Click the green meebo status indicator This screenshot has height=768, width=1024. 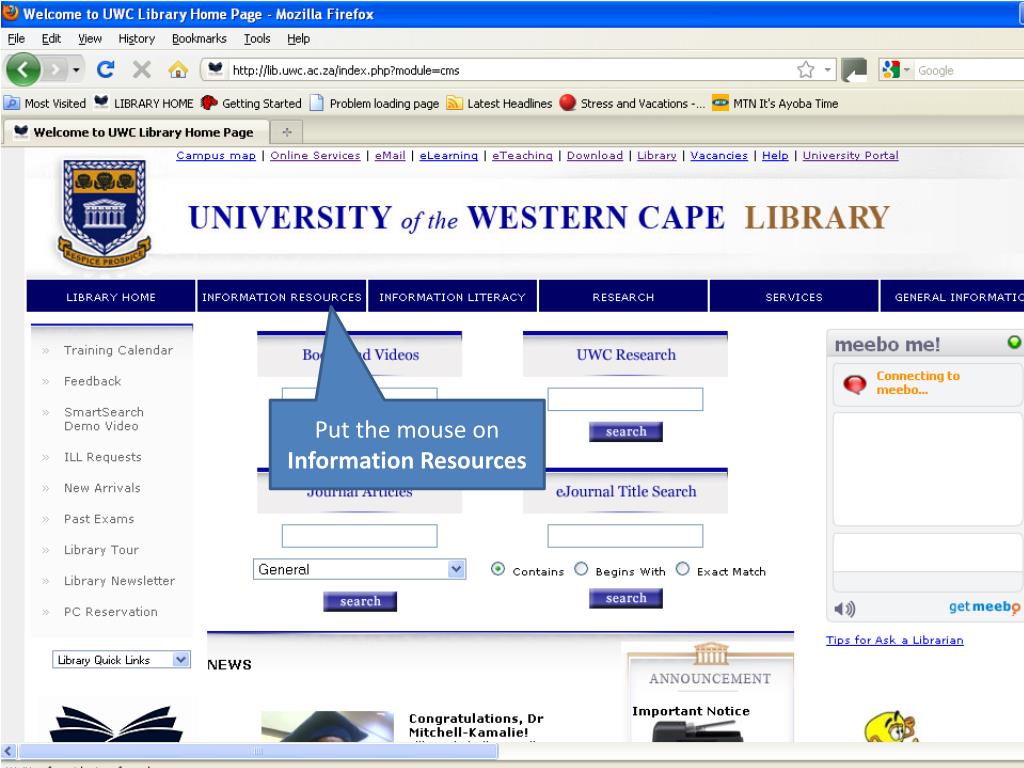click(1014, 342)
